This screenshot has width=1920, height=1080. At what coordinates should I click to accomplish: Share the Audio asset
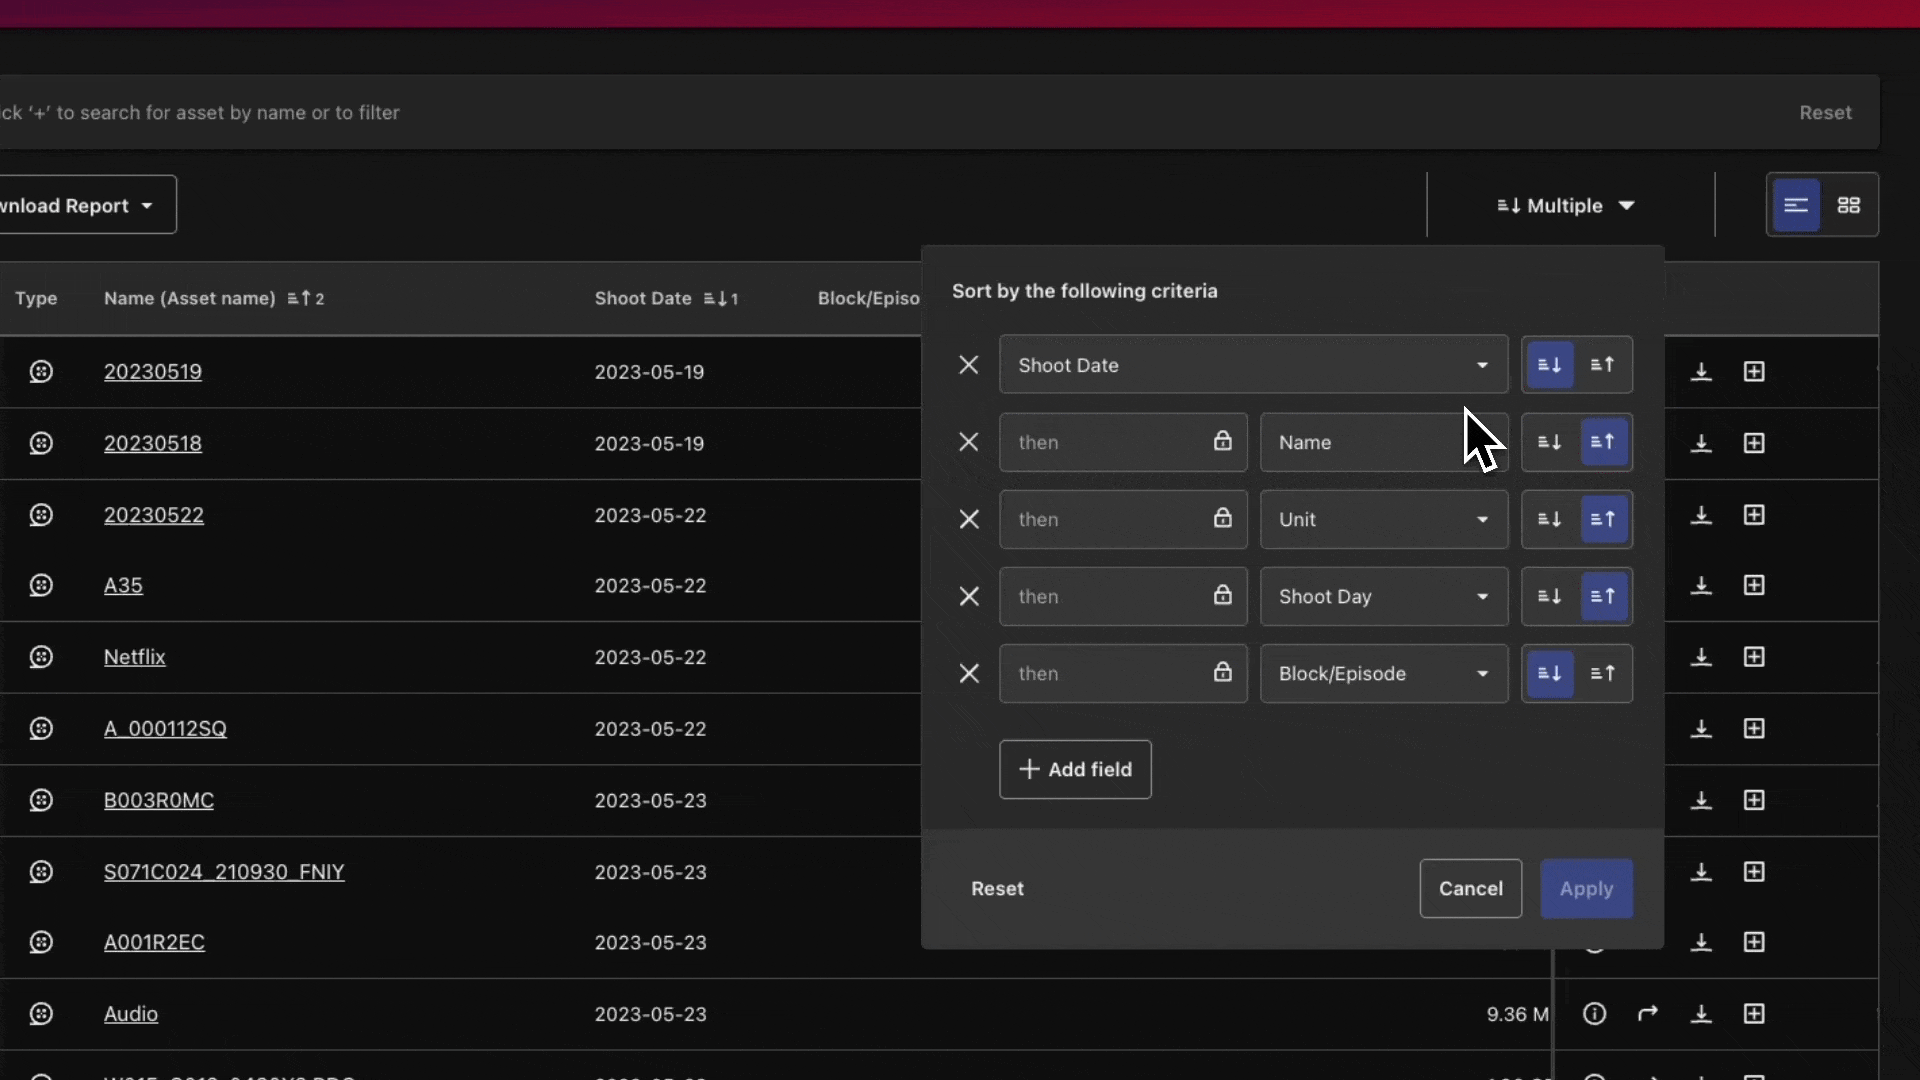(x=1648, y=1014)
